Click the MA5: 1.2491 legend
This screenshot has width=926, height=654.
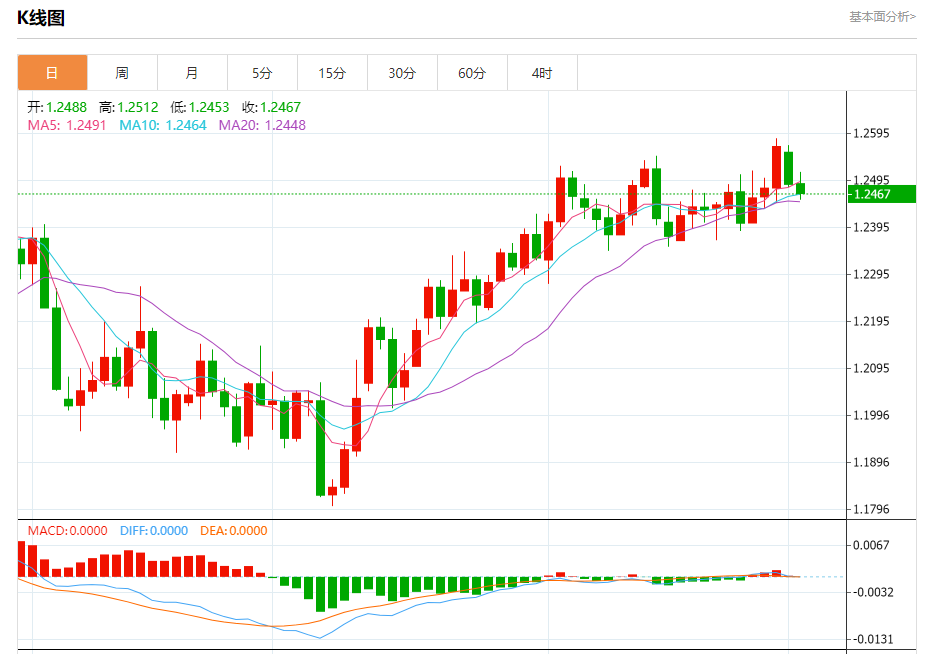(x=67, y=125)
